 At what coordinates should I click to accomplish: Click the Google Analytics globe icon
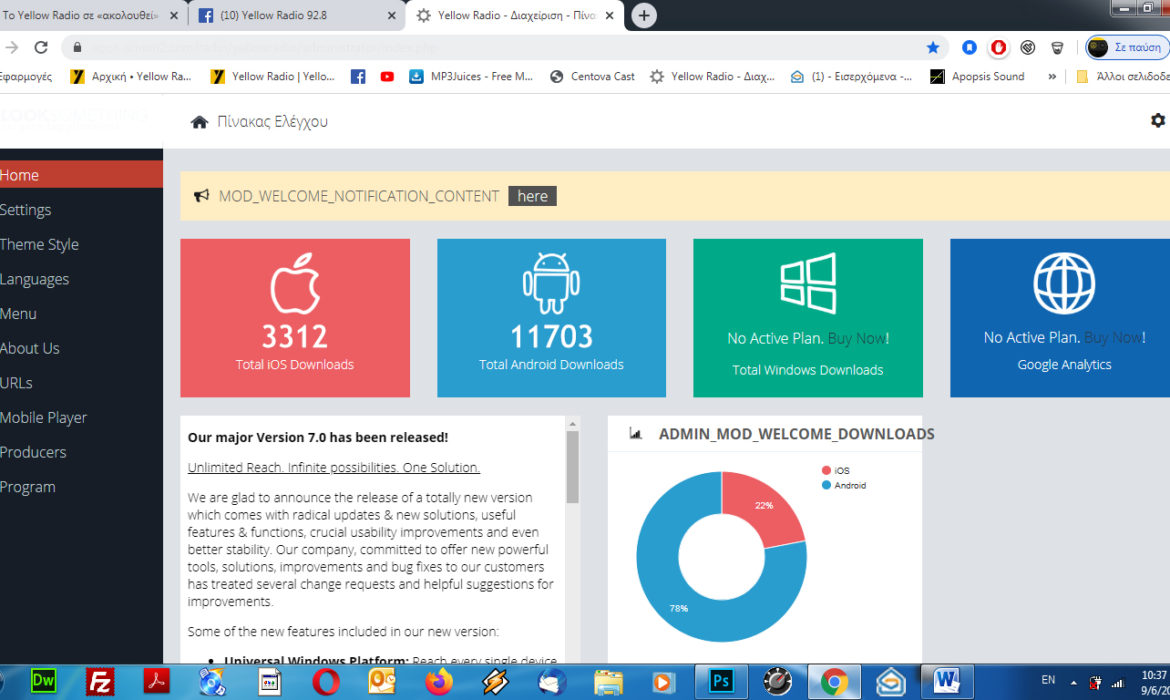[x=1064, y=284]
